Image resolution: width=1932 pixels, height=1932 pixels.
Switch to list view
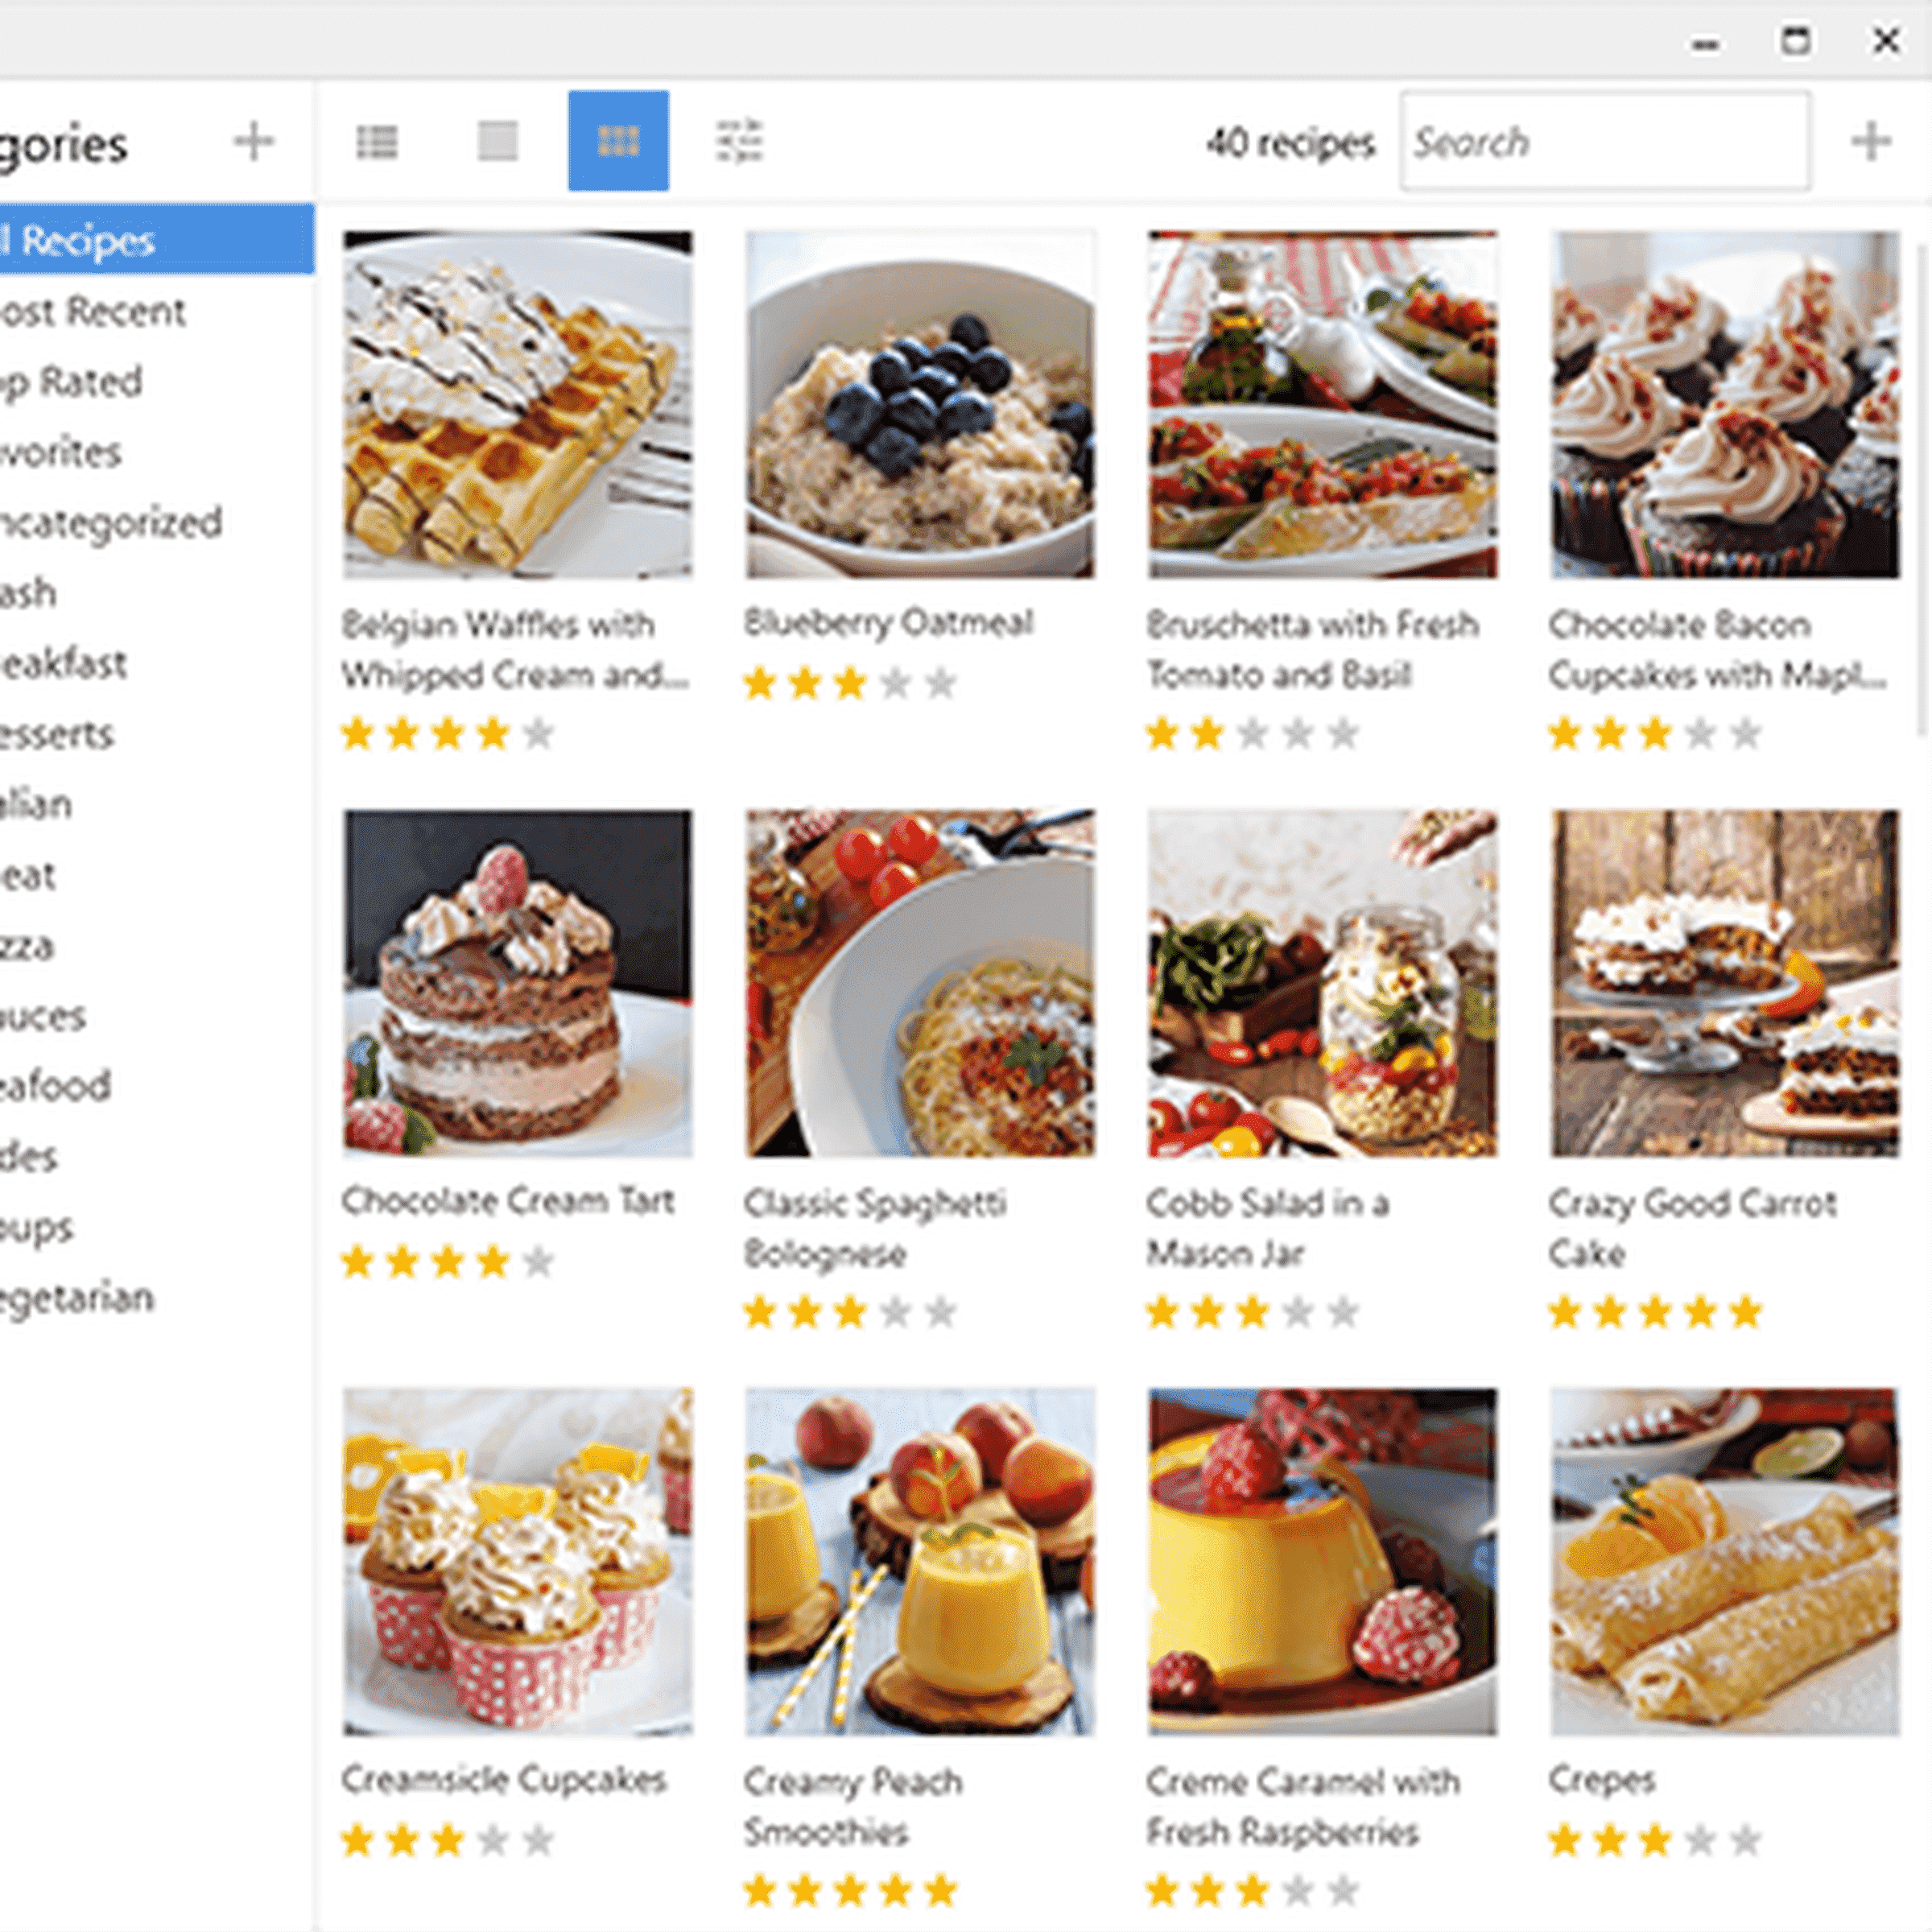[377, 141]
